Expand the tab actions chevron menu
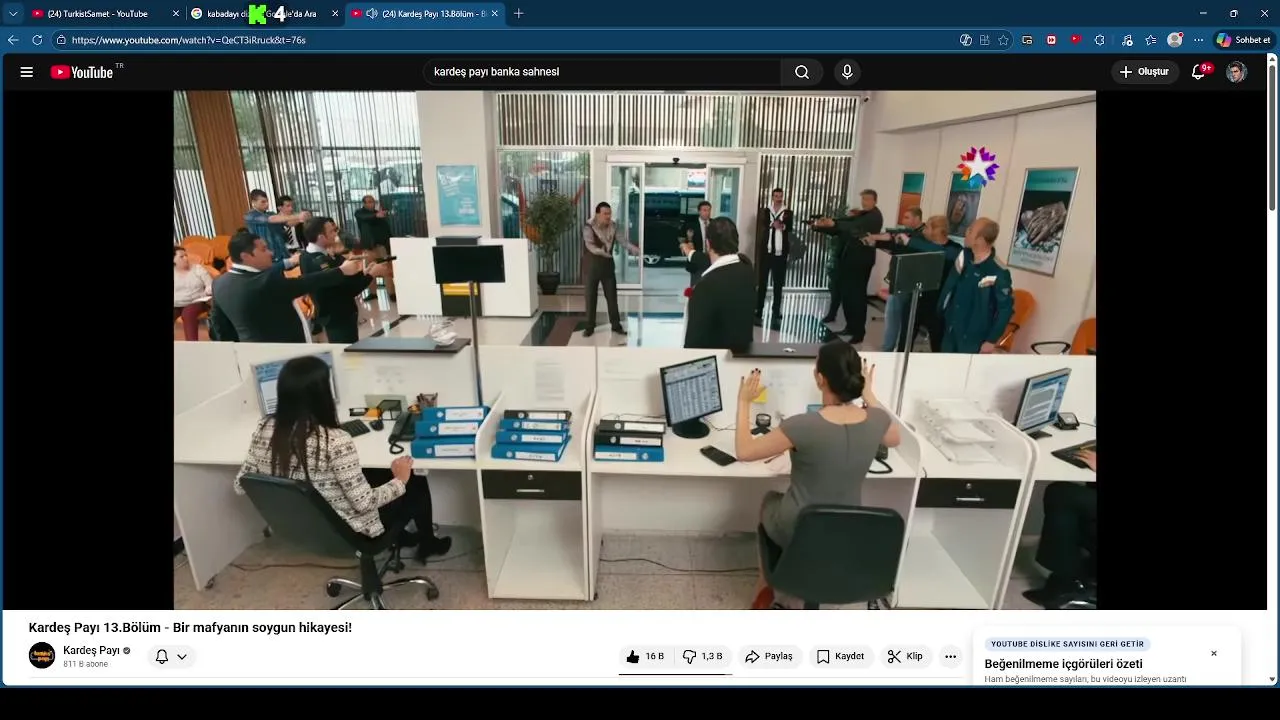 [x=13, y=14]
